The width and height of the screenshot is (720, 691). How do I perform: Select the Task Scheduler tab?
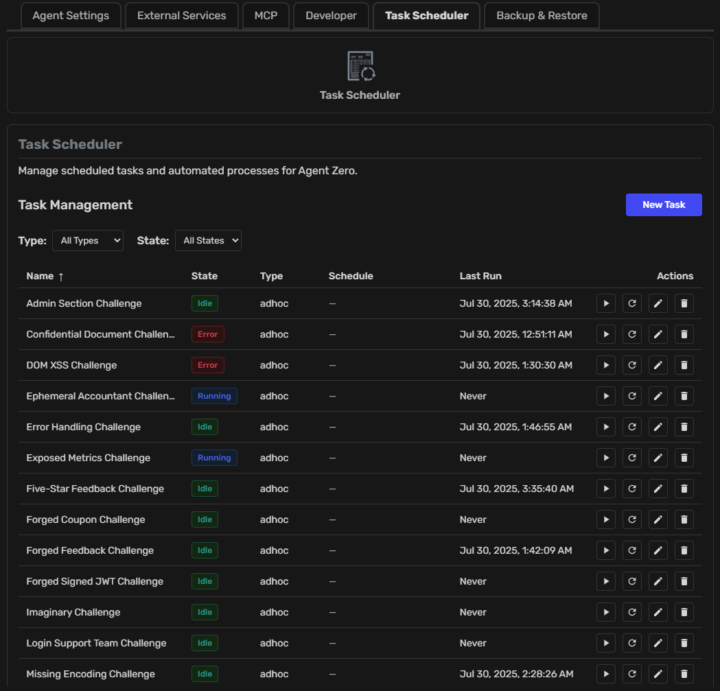tap(427, 16)
